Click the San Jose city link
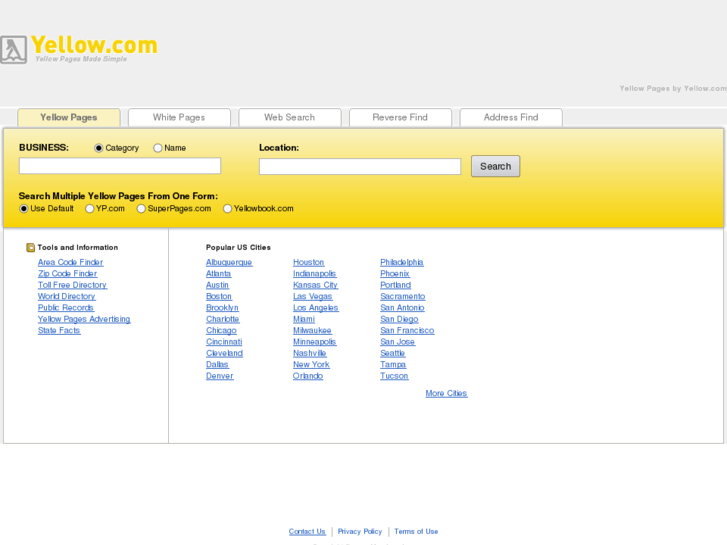The image size is (727, 545). 398,342
